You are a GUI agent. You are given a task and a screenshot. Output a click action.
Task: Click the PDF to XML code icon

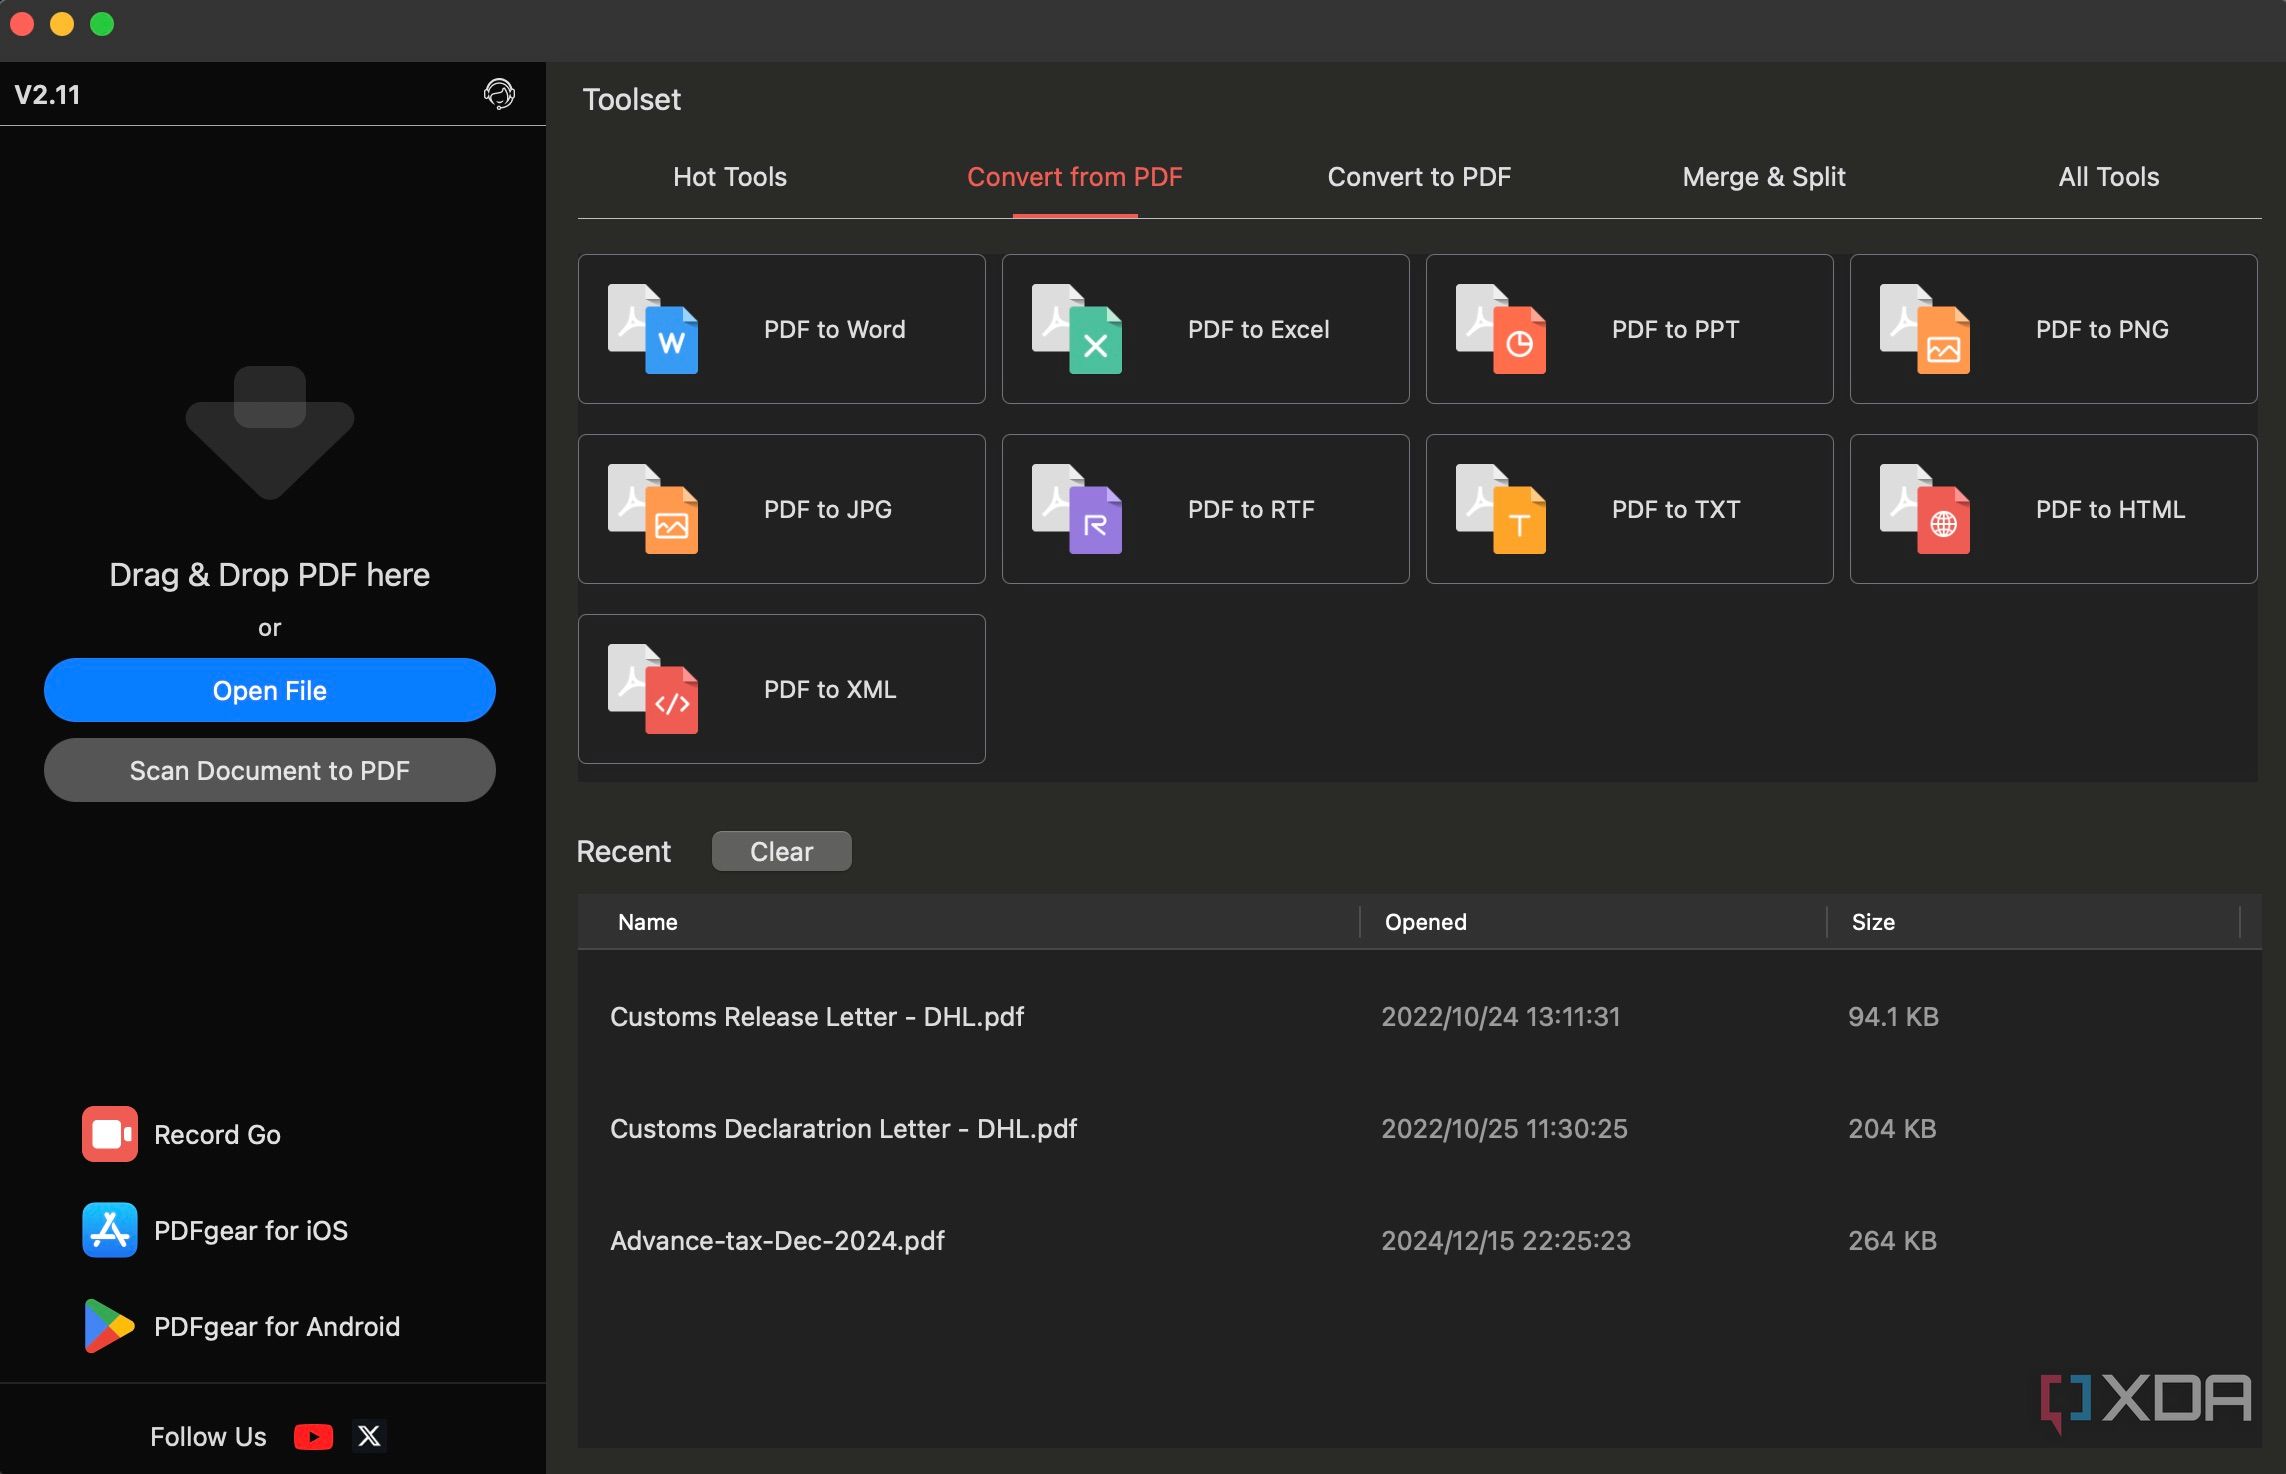click(653, 689)
